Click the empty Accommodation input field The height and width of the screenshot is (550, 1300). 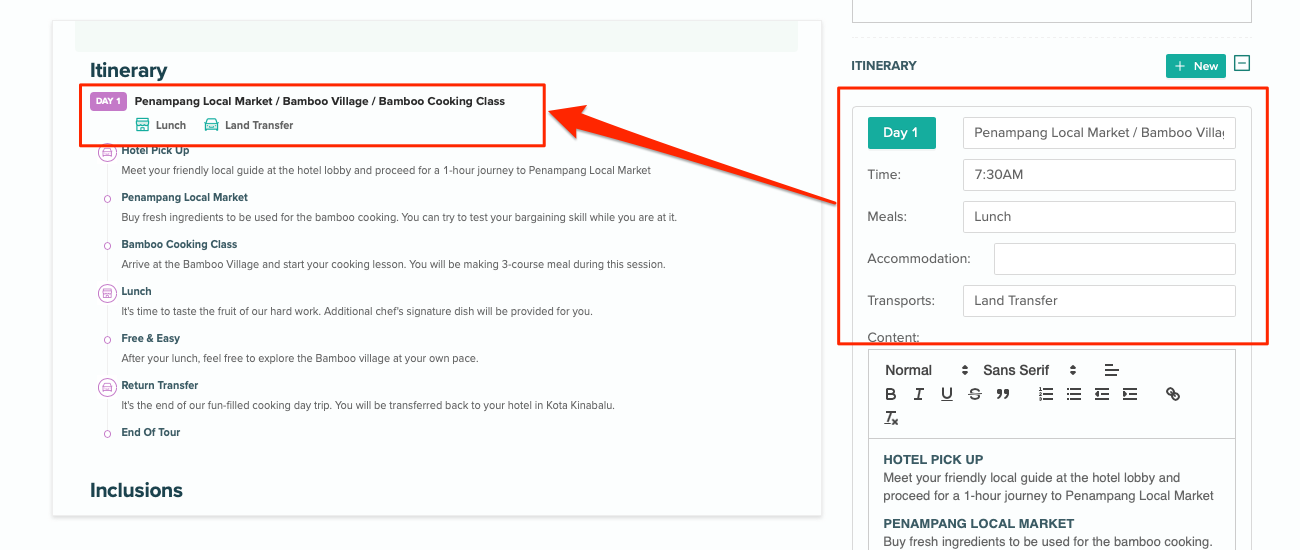coord(1114,259)
